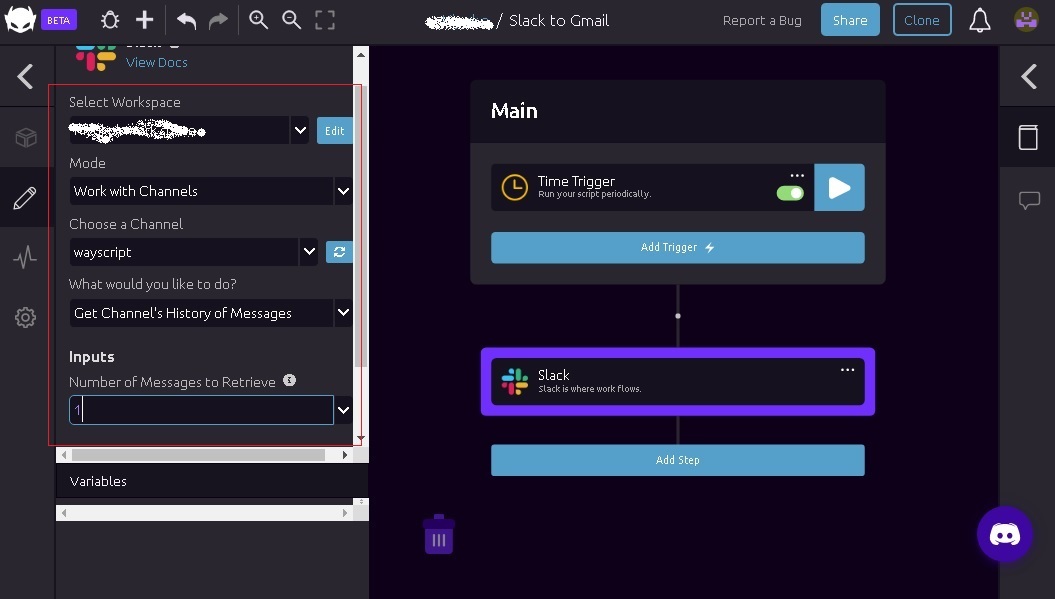Refresh the channel list
This screenshot has width=1055, height=599.
pos(339,252)
